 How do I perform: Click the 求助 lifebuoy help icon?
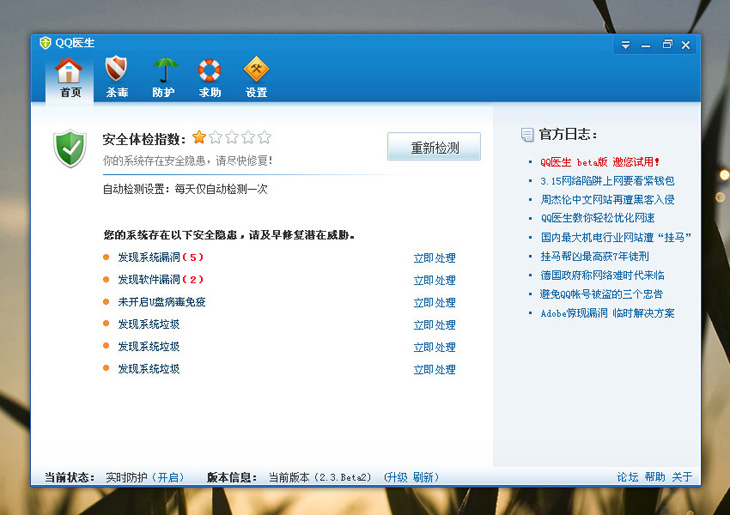(210, 70)
